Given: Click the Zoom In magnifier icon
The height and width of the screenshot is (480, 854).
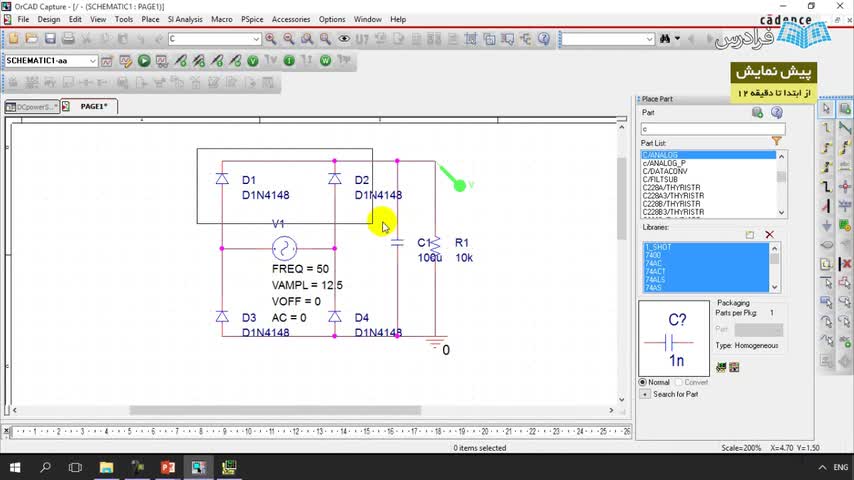Looking at the screenshot, I should (x=271, y=39).
